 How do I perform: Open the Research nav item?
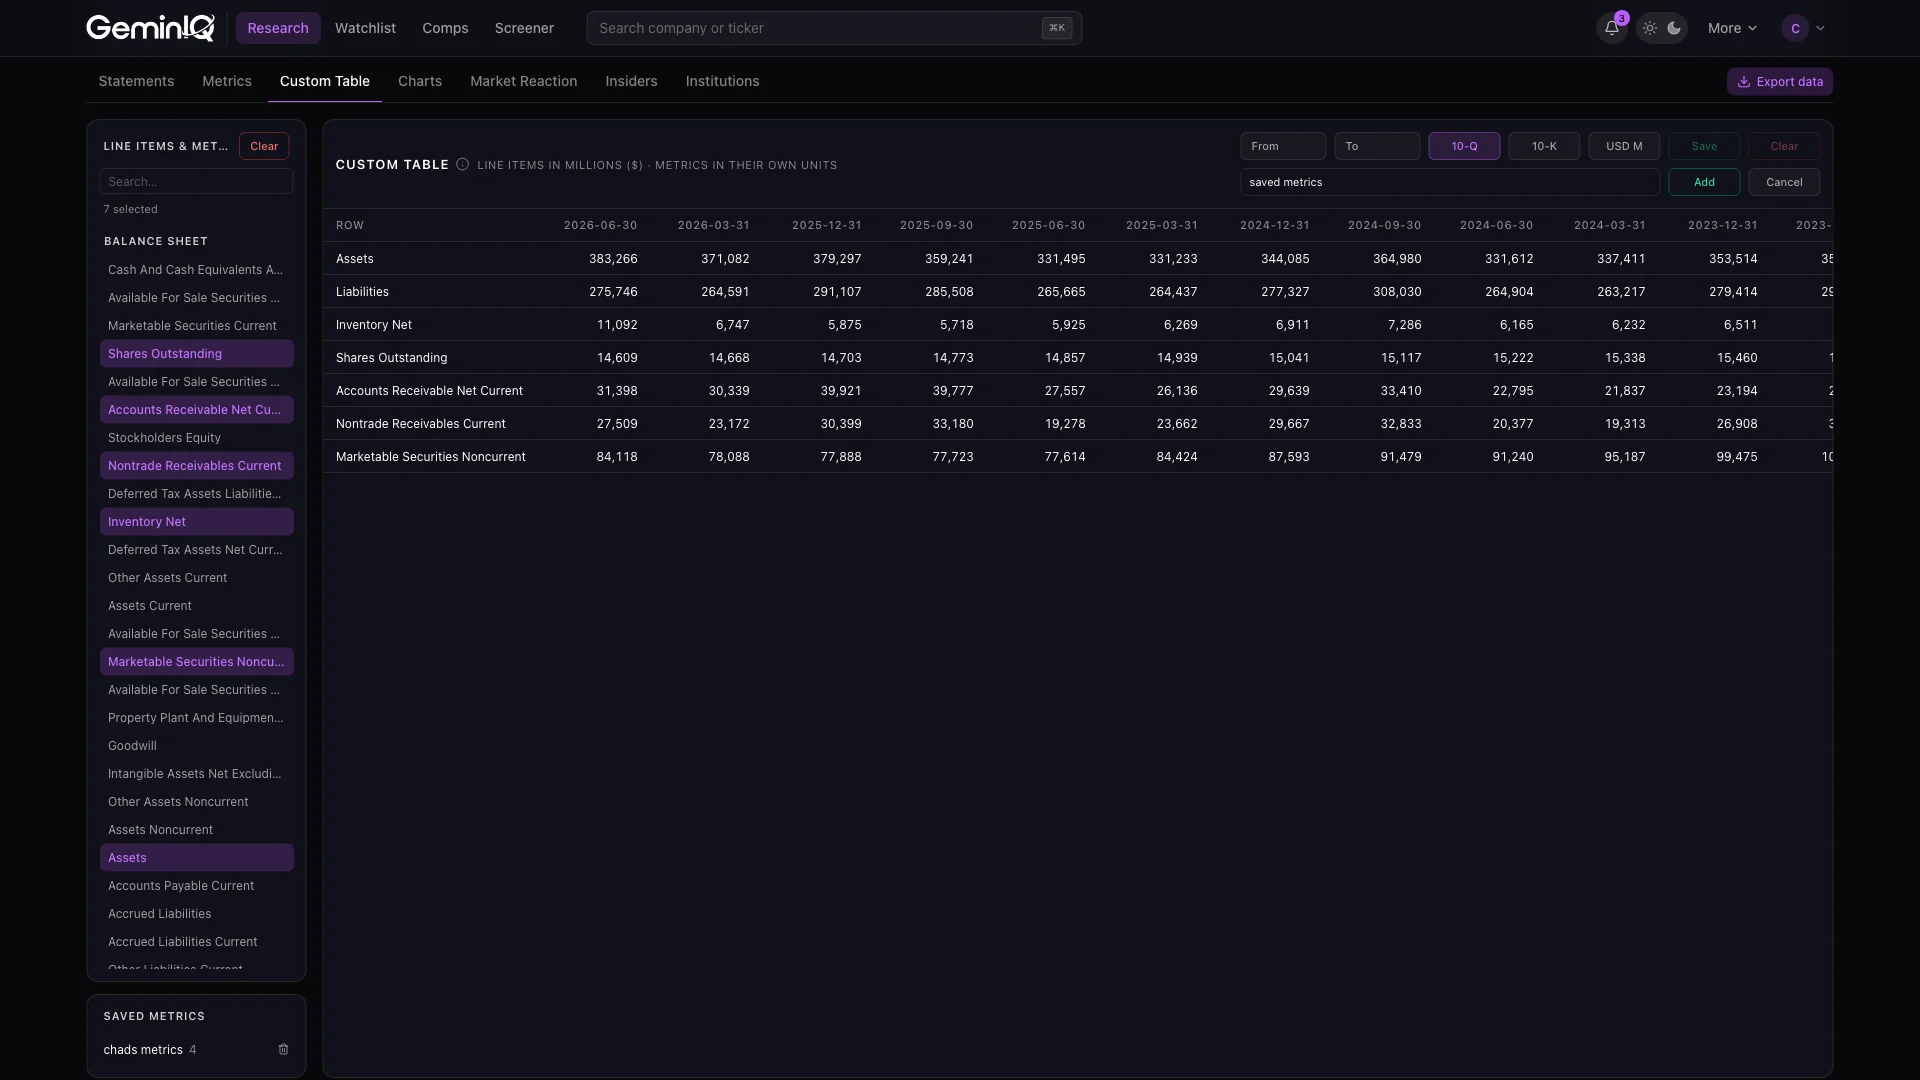[x=278, y=28]
